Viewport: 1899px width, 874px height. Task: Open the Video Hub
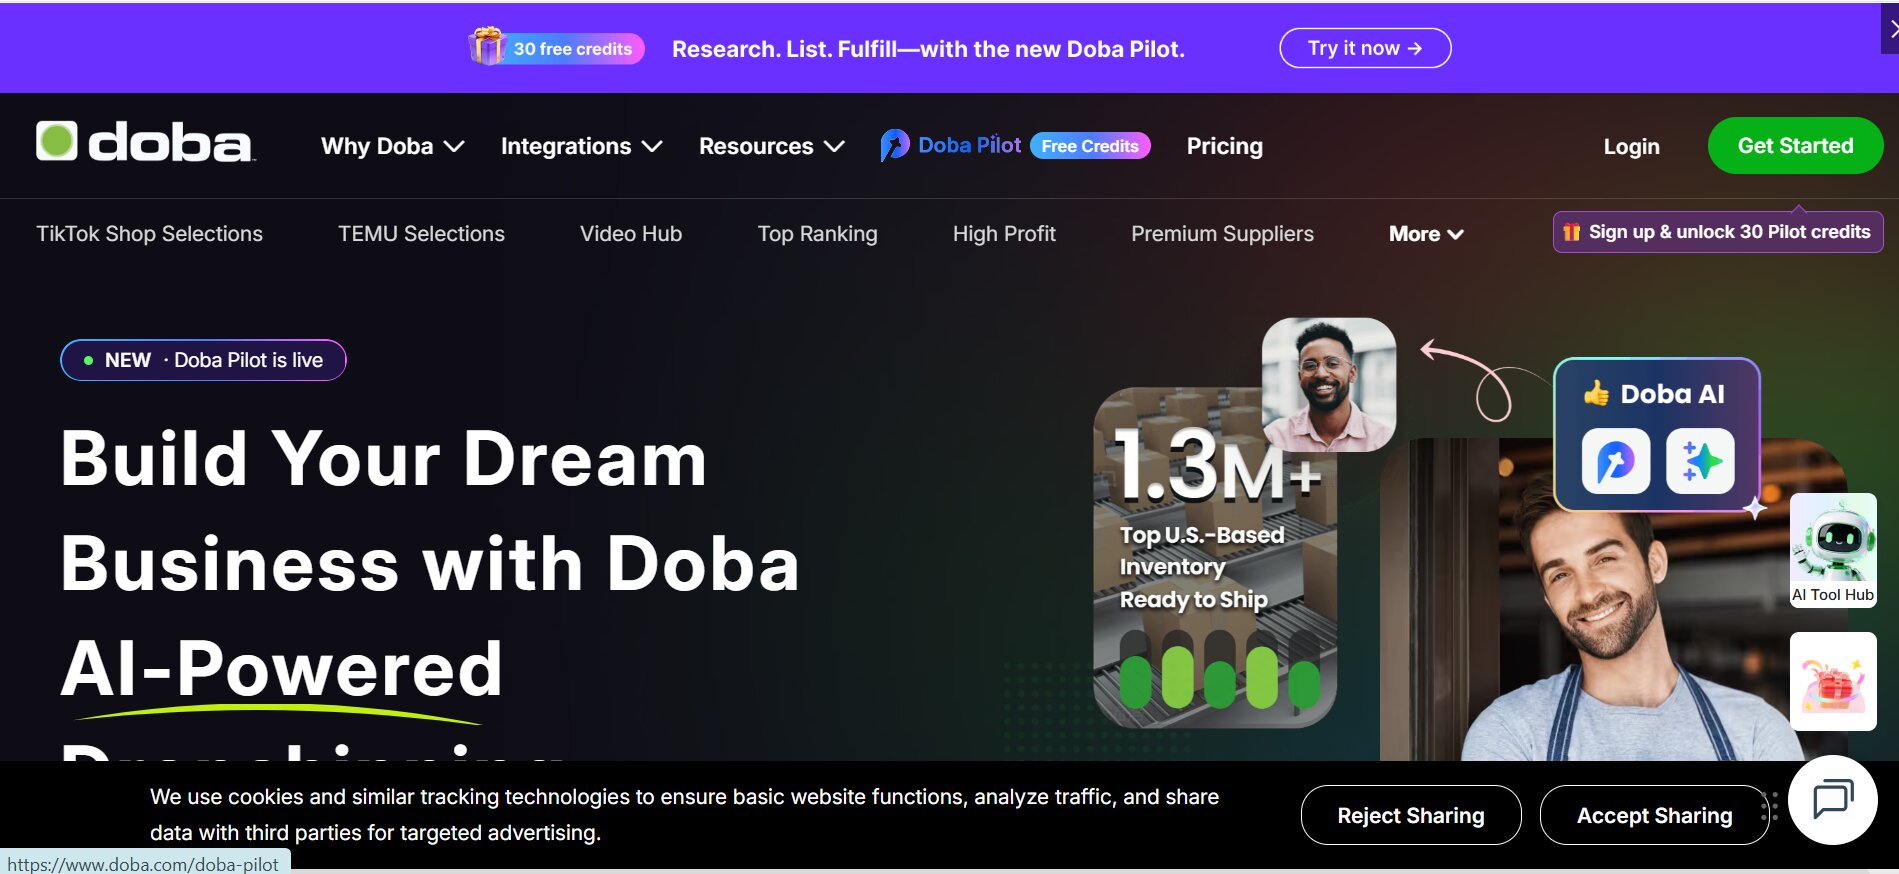(631, 234)
